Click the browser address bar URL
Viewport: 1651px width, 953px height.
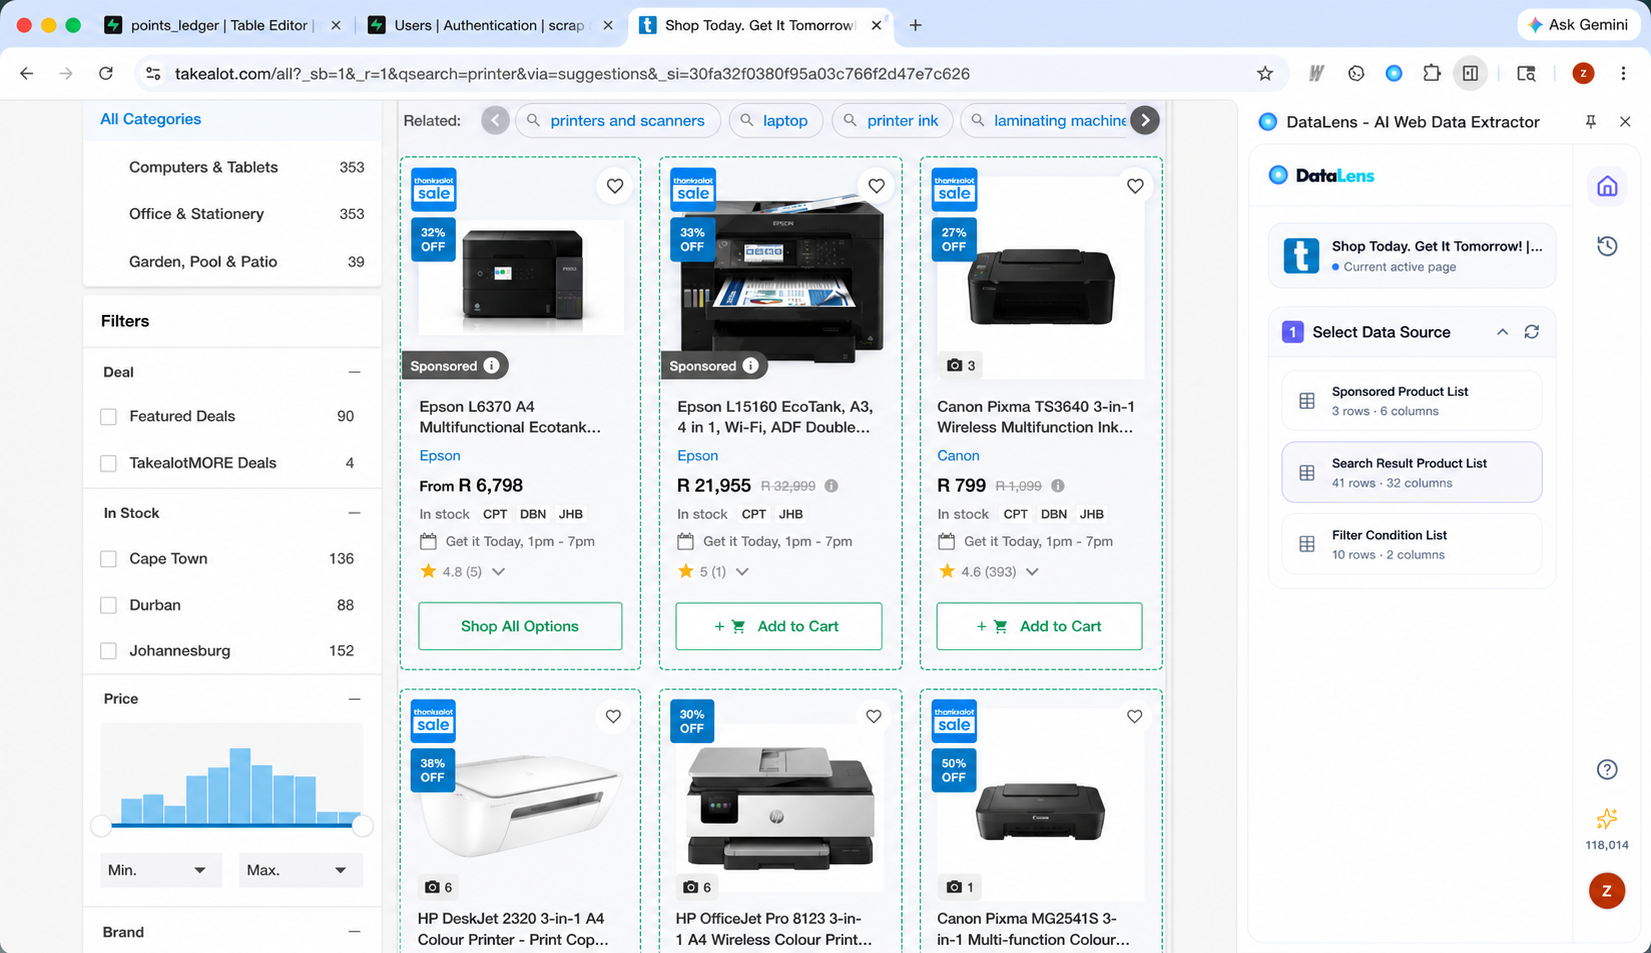click(x=572, y=73)
